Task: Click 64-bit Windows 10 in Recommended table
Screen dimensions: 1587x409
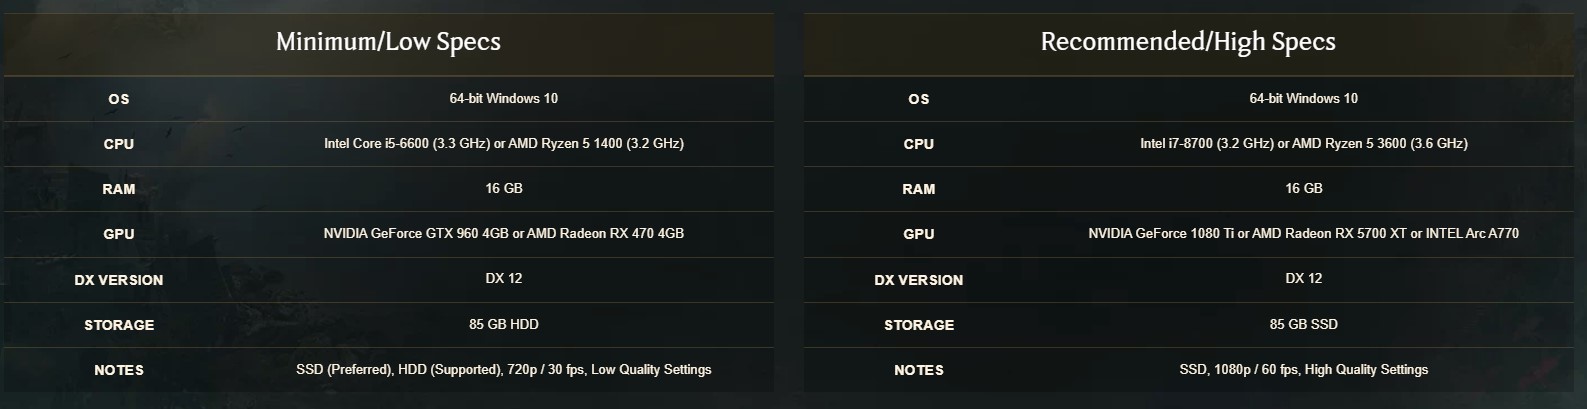Action: (x=1304, y=98)
